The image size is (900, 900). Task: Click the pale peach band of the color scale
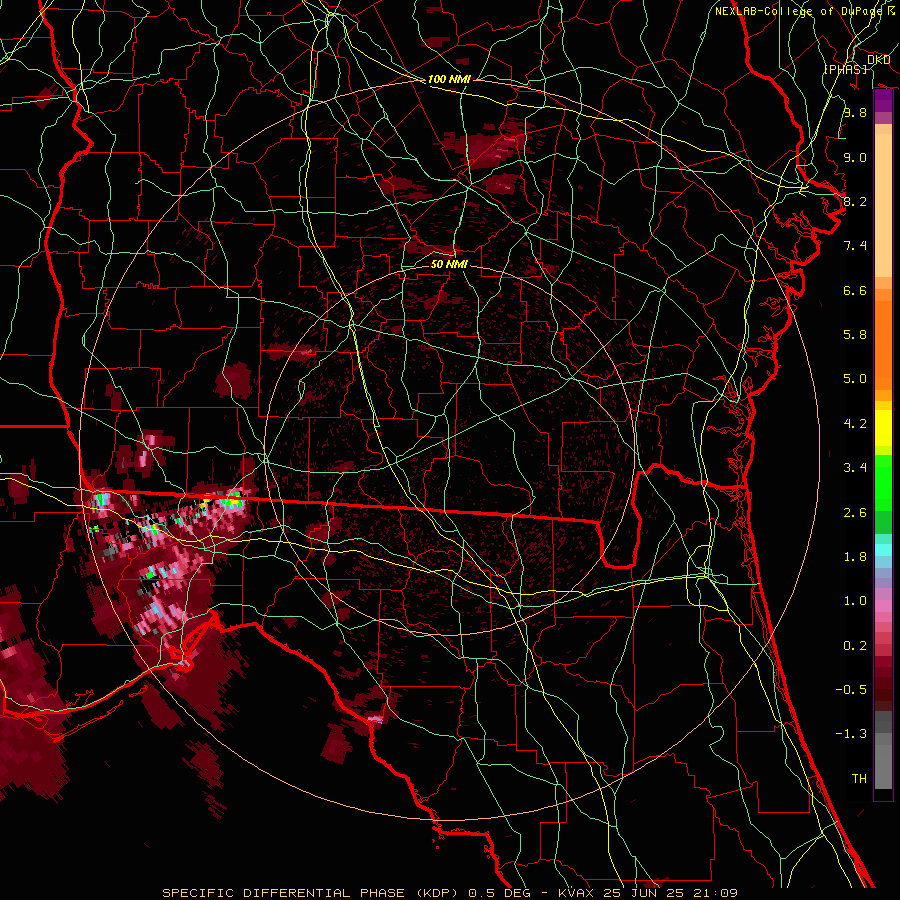pyautogui.click(x=883, y=205)
